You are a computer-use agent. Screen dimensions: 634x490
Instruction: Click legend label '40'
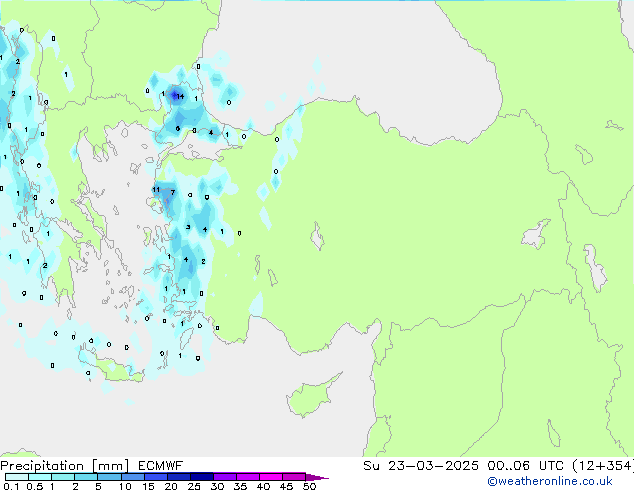(263, 486)
